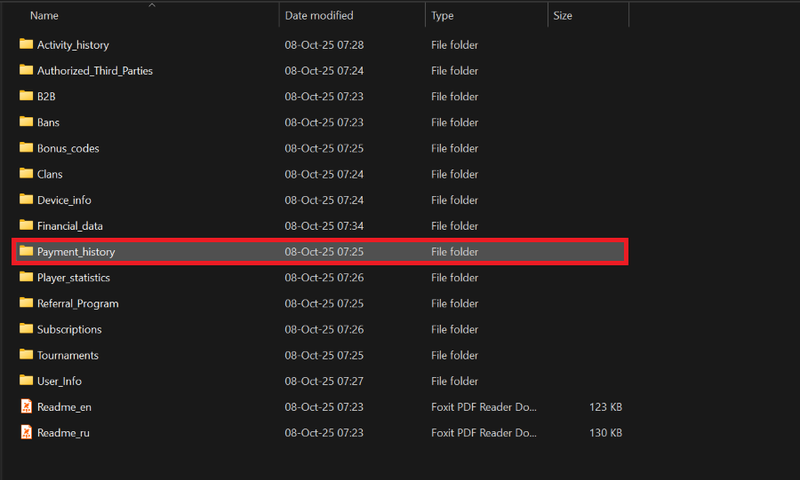Click the B2B folder icon
This screenshot has width=800, height=480.
[26, 97]
